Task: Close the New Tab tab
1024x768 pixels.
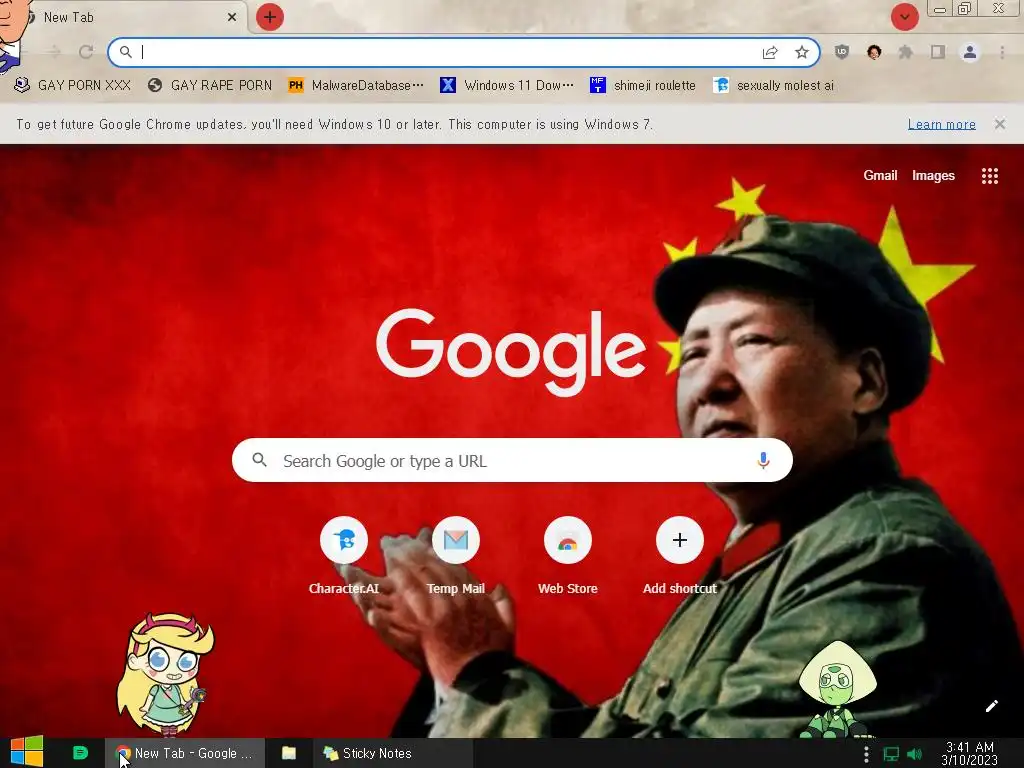Action: [232, 17]
